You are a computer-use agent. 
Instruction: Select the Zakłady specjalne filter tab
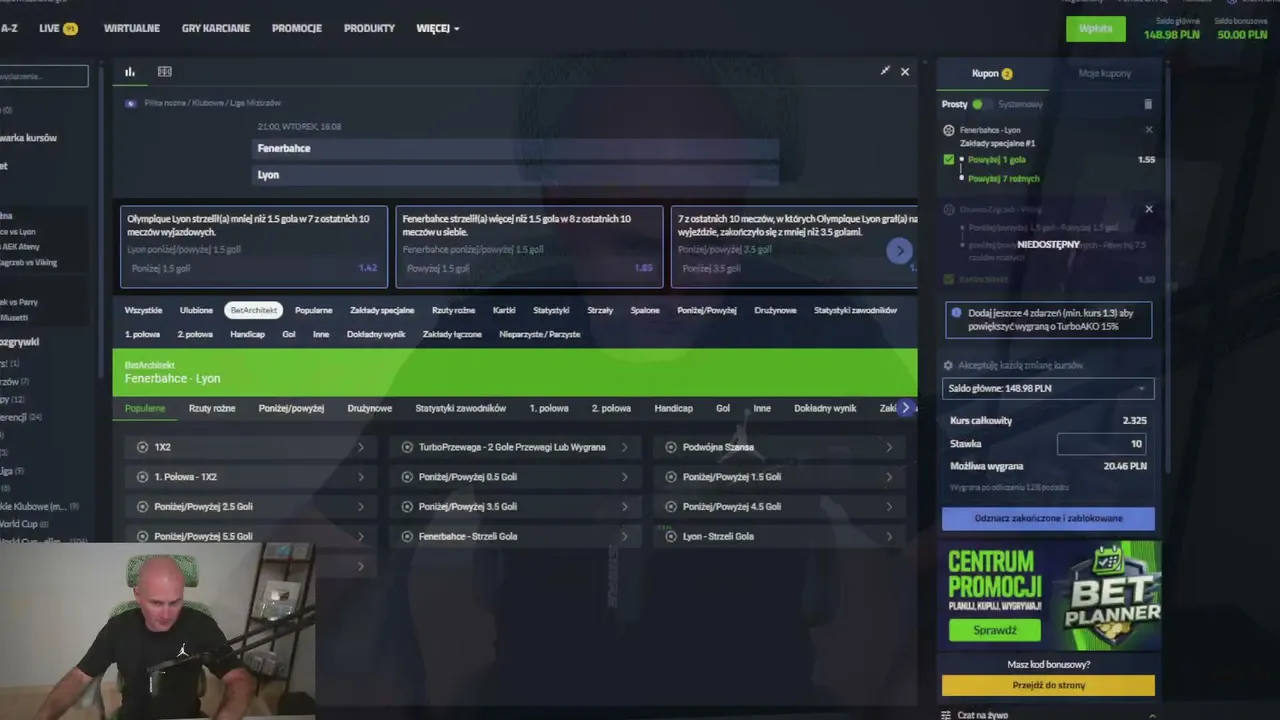point(382,310)
